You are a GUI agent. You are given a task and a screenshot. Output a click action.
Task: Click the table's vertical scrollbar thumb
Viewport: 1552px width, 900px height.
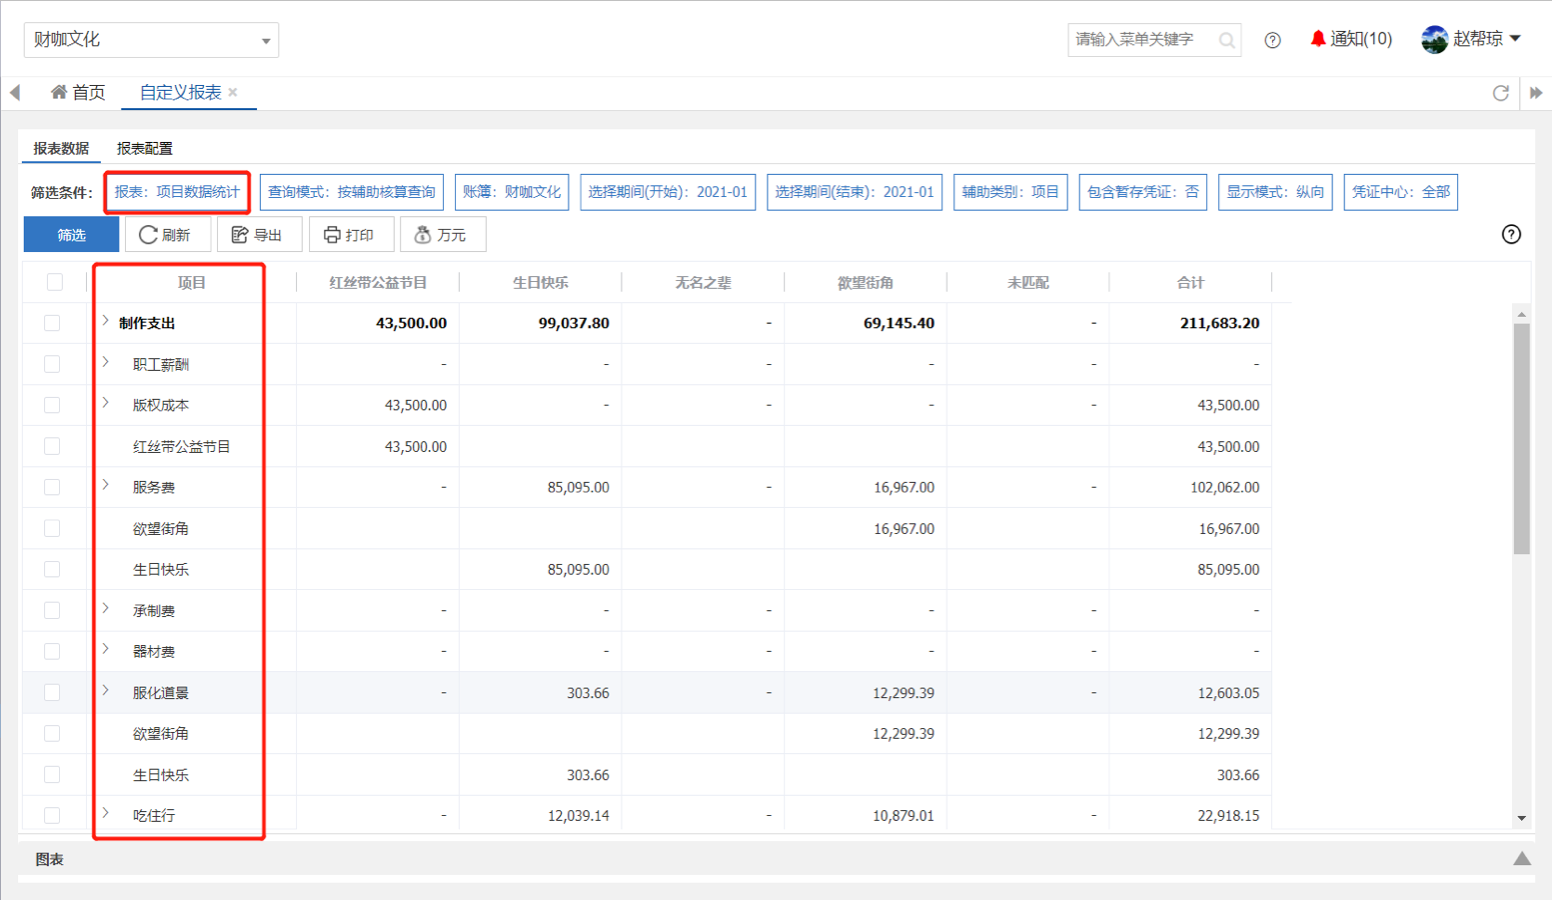(1521, 438)
